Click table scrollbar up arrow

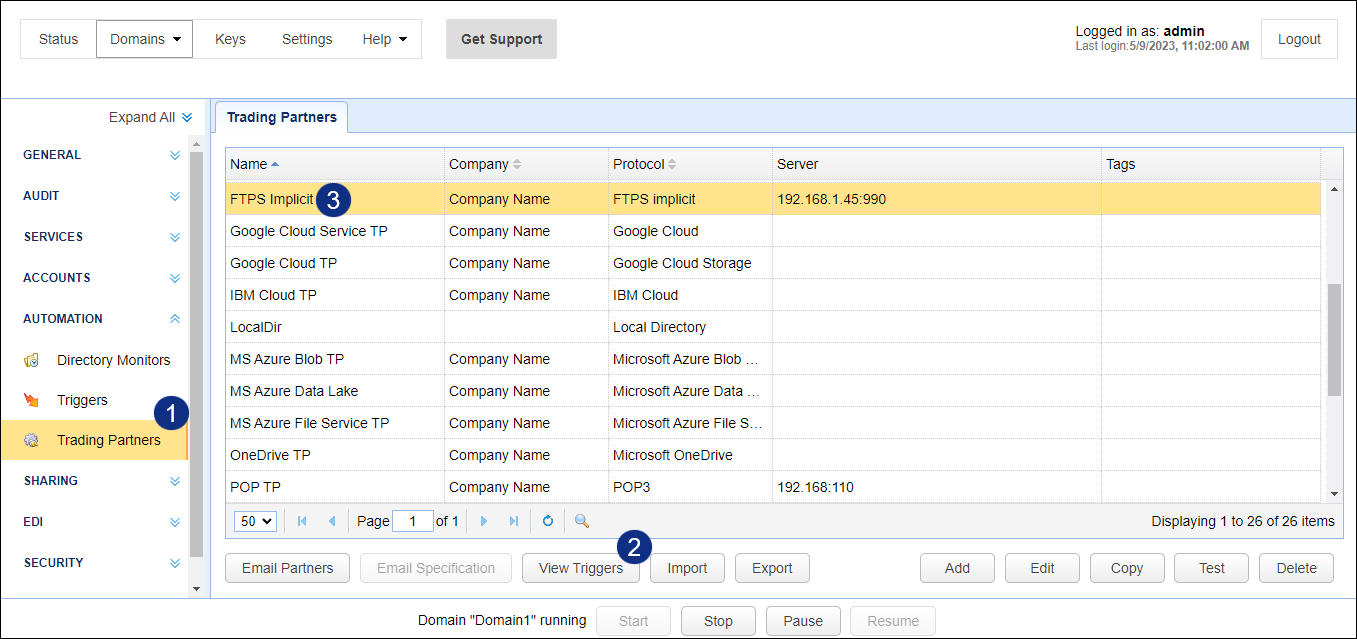click(x=1334, y=189)
